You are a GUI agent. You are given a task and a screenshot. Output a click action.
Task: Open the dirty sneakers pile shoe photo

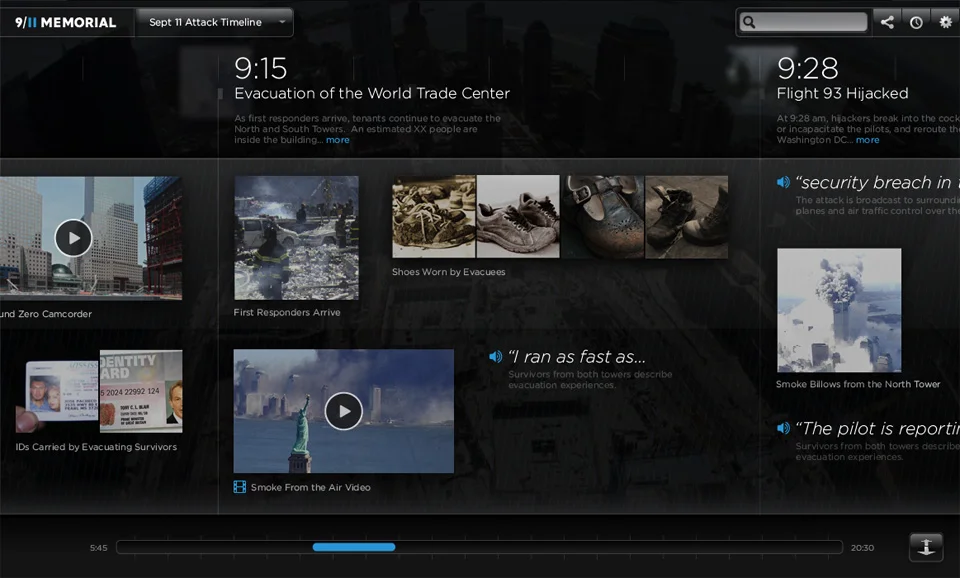(x=433, y=216)
